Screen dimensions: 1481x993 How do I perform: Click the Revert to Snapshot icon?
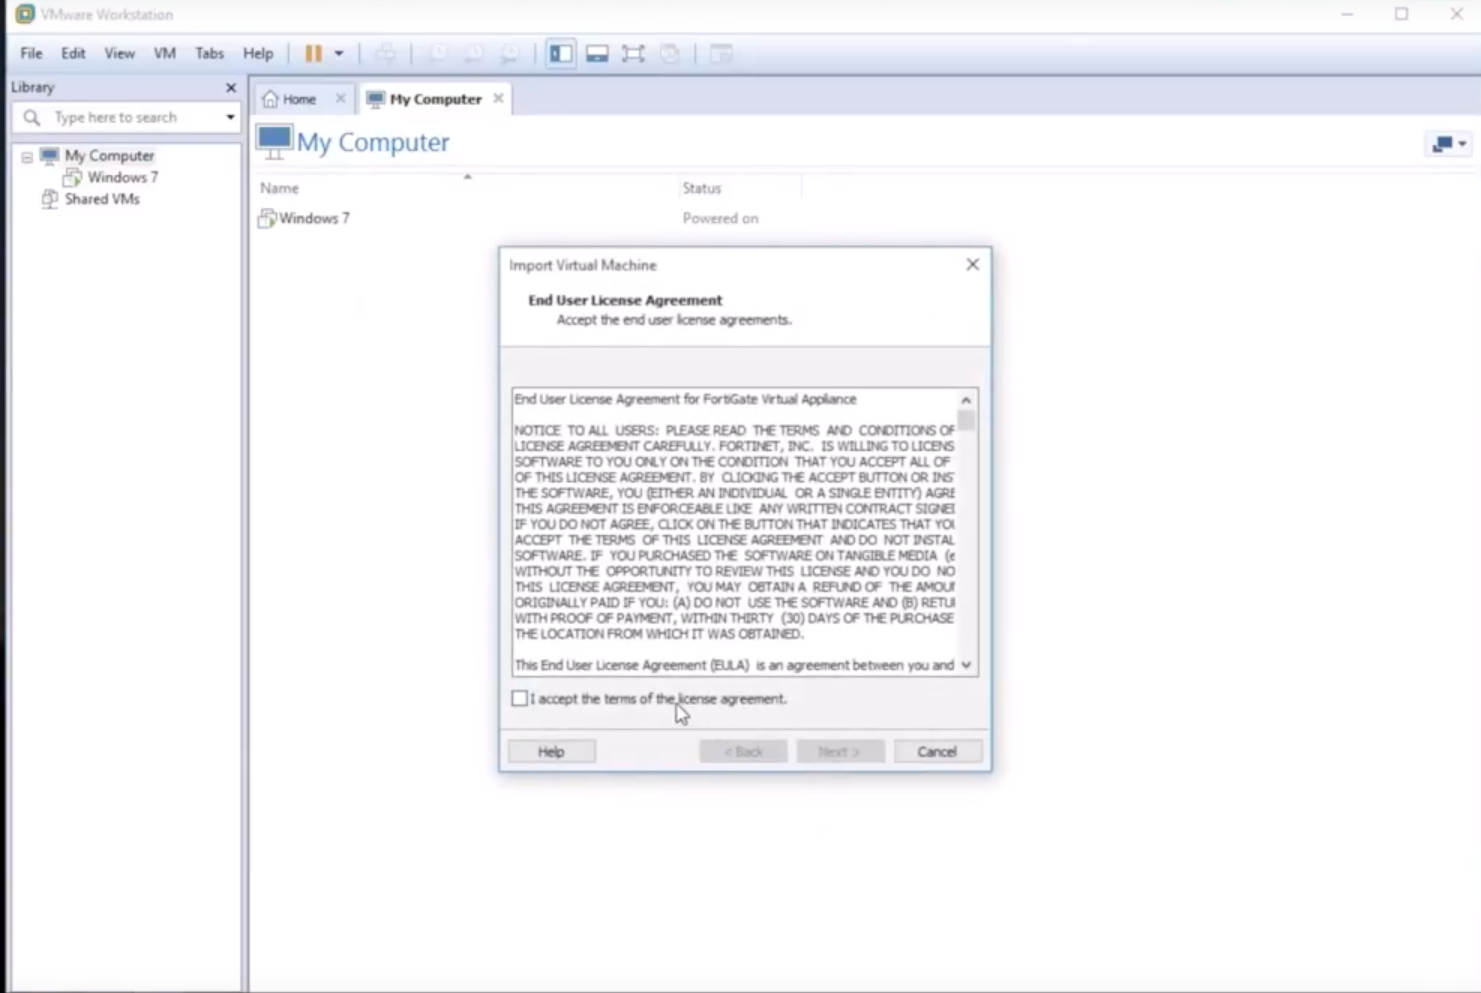(473, 54)
